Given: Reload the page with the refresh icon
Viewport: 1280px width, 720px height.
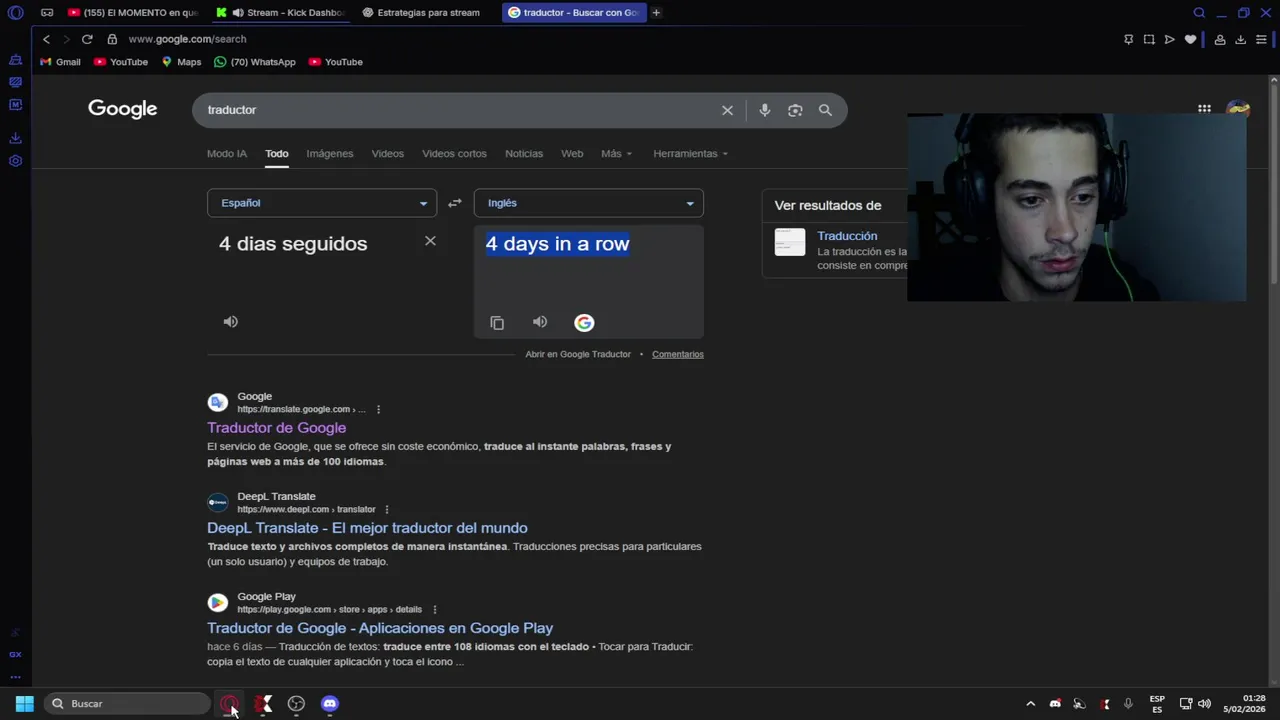Looking at the screenshot, I should coord(87,39).
